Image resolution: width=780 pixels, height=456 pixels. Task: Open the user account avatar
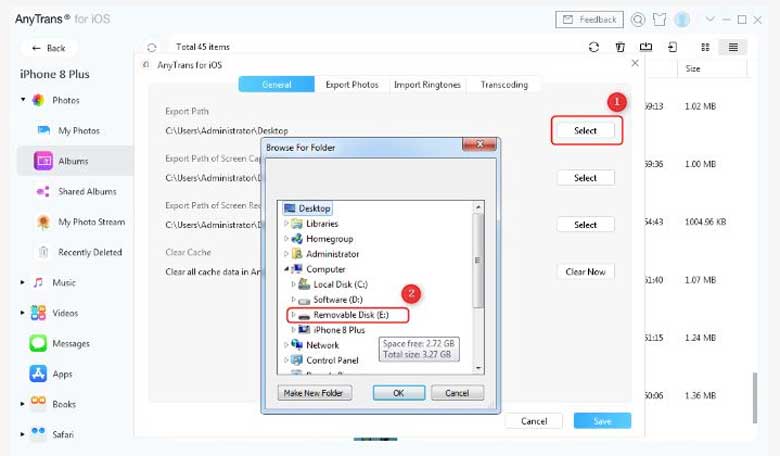point(682,19)
